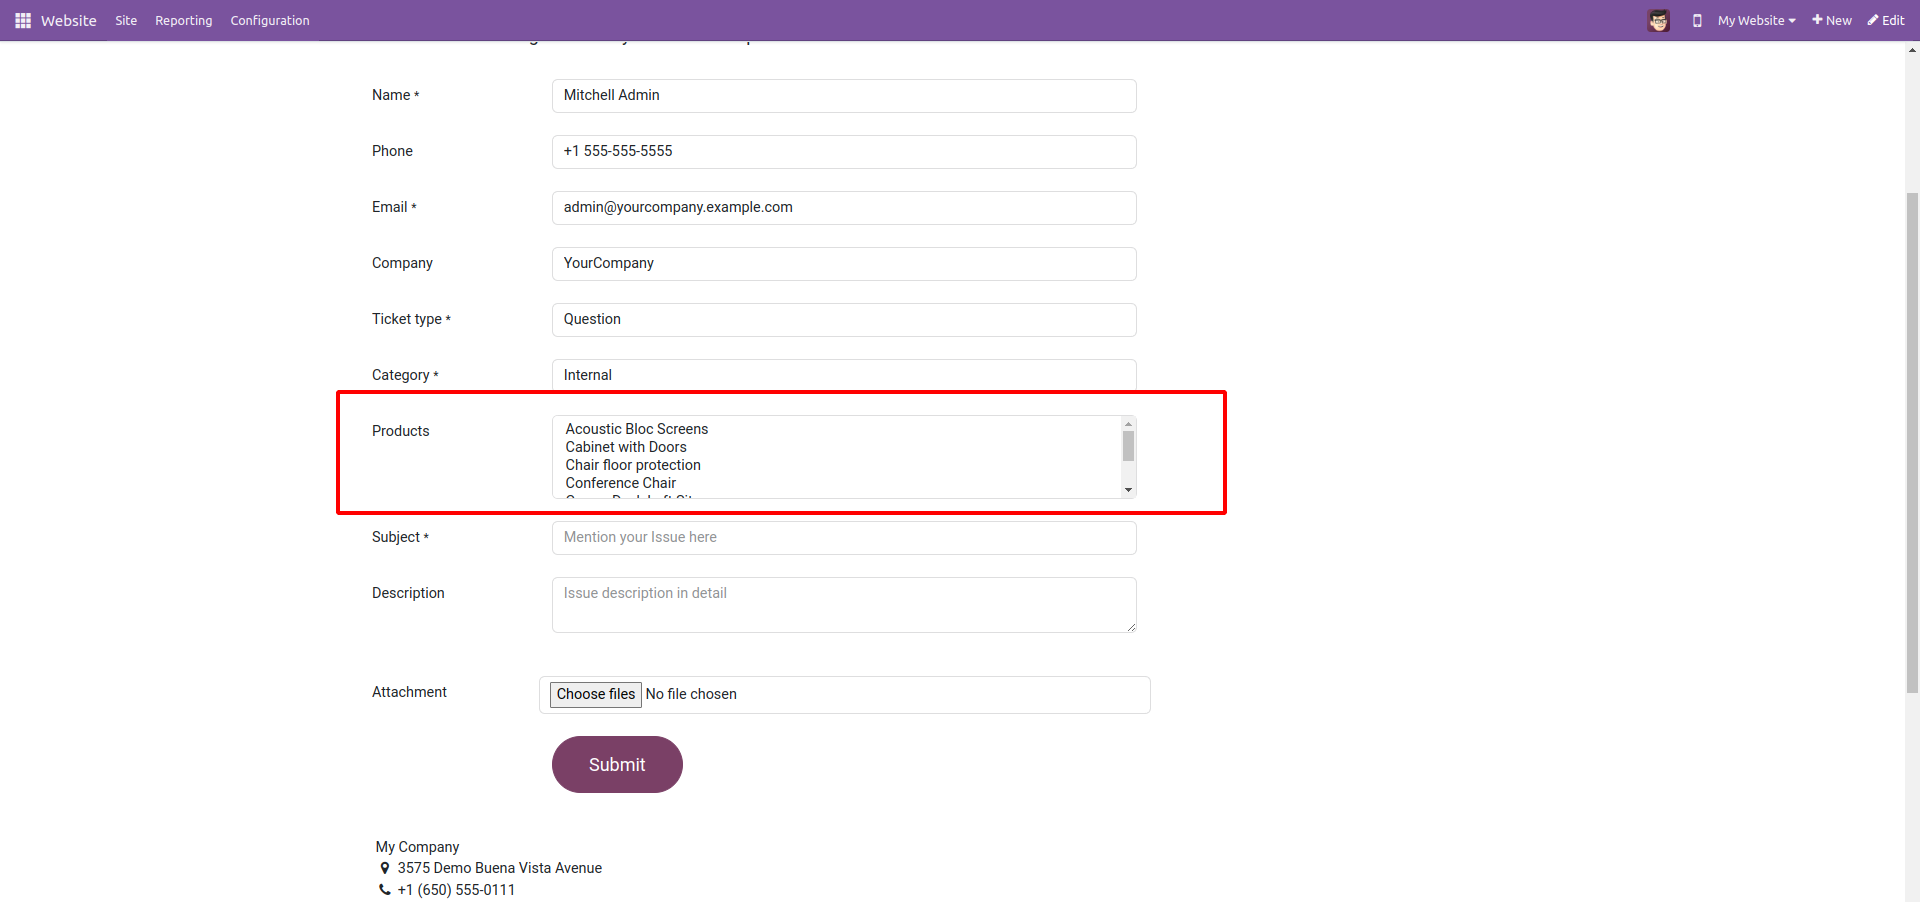1920x902 pixels.
Task: Expand the Category dropdown
Action: click(x=843, y=375)
